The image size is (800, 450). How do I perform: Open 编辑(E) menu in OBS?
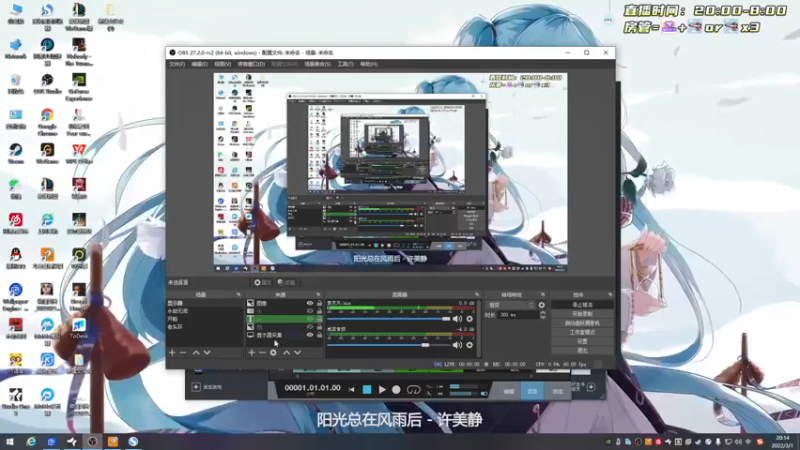pyautogui.click(x=199, y=64)
